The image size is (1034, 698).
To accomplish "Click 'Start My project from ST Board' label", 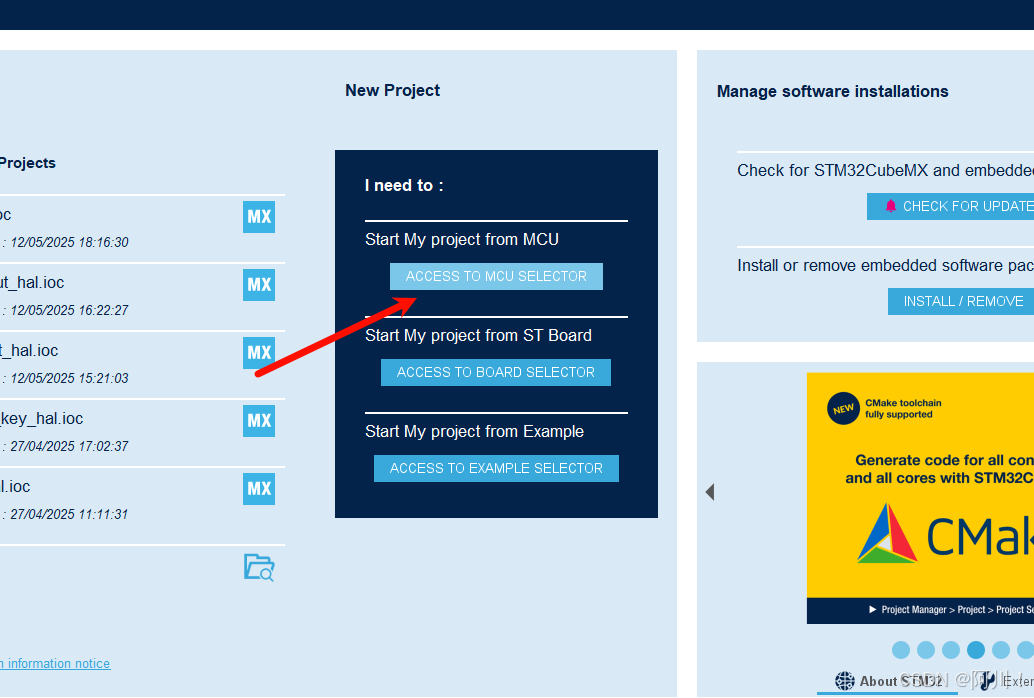I will [478, 335].
